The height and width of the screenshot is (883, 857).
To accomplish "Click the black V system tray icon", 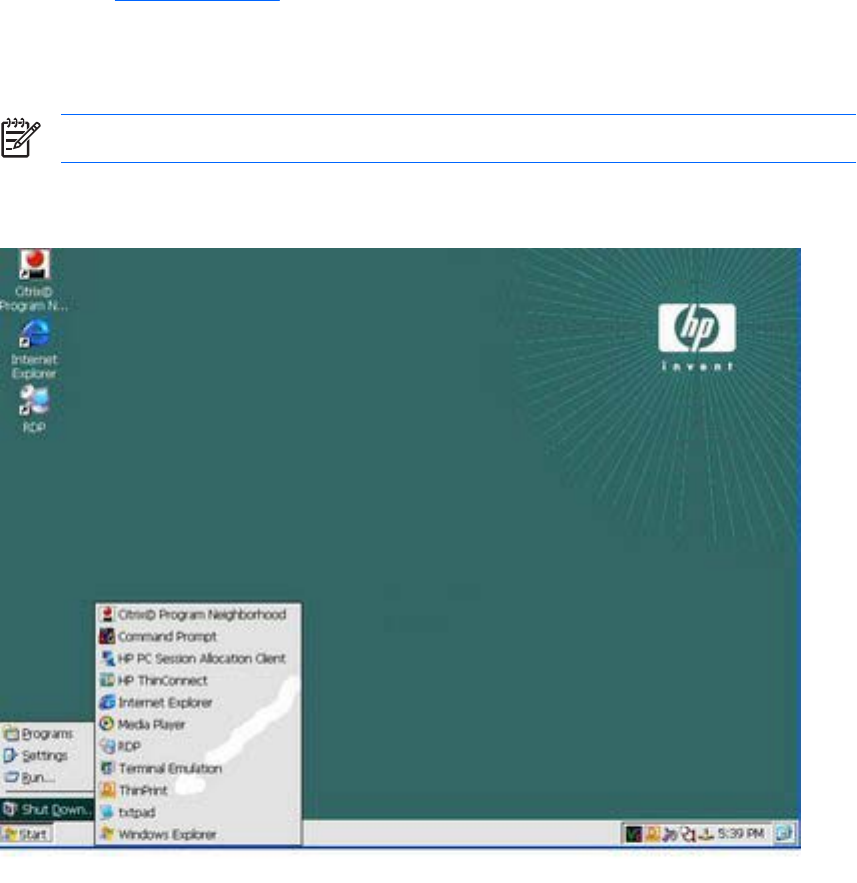I will pyautogui.click(x=634, y=834).
